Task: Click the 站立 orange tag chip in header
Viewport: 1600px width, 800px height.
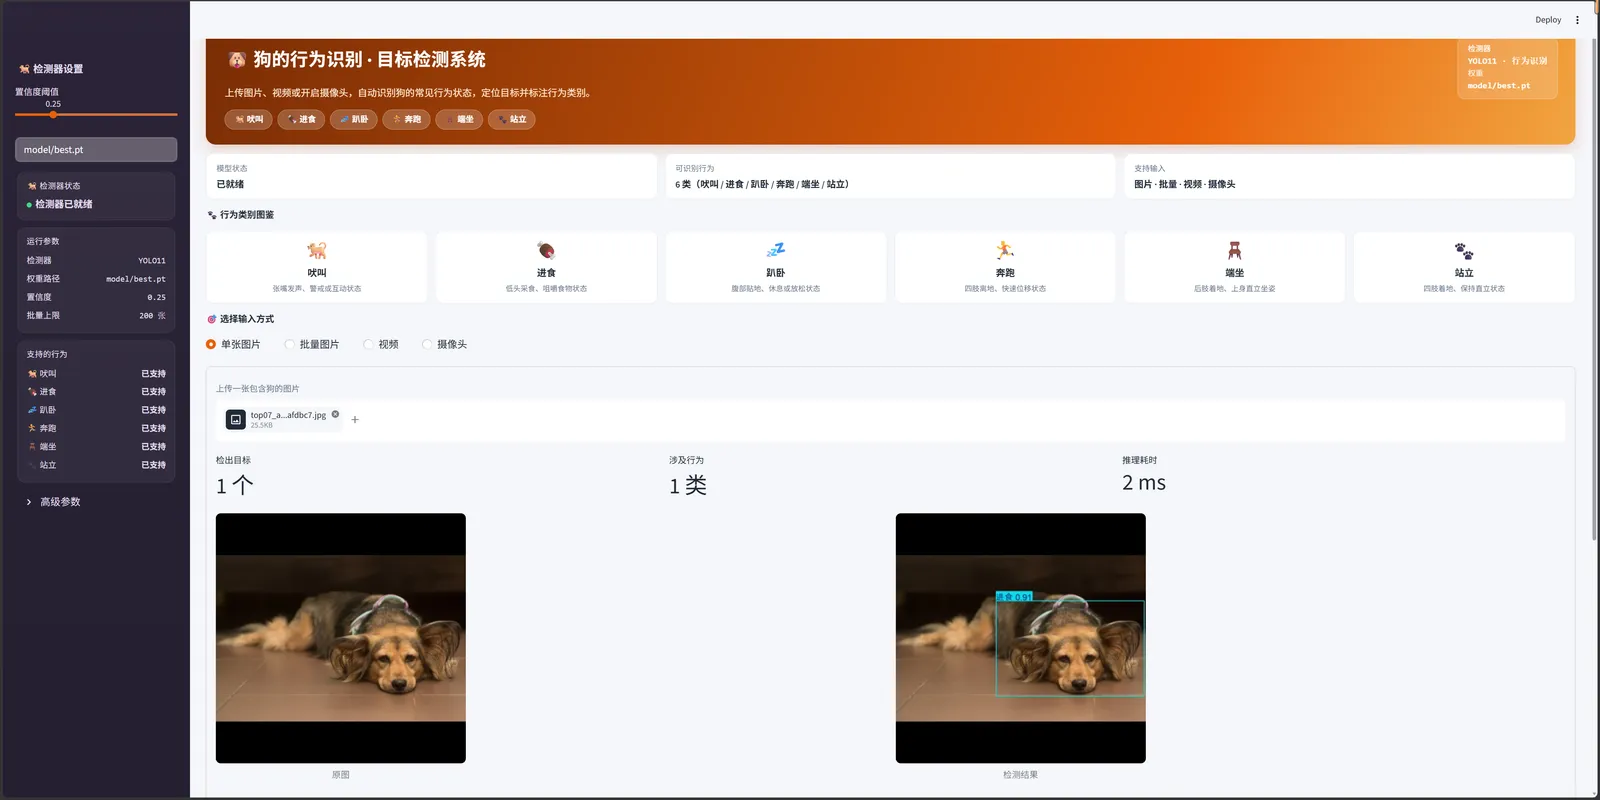Action: pos(512,119)
